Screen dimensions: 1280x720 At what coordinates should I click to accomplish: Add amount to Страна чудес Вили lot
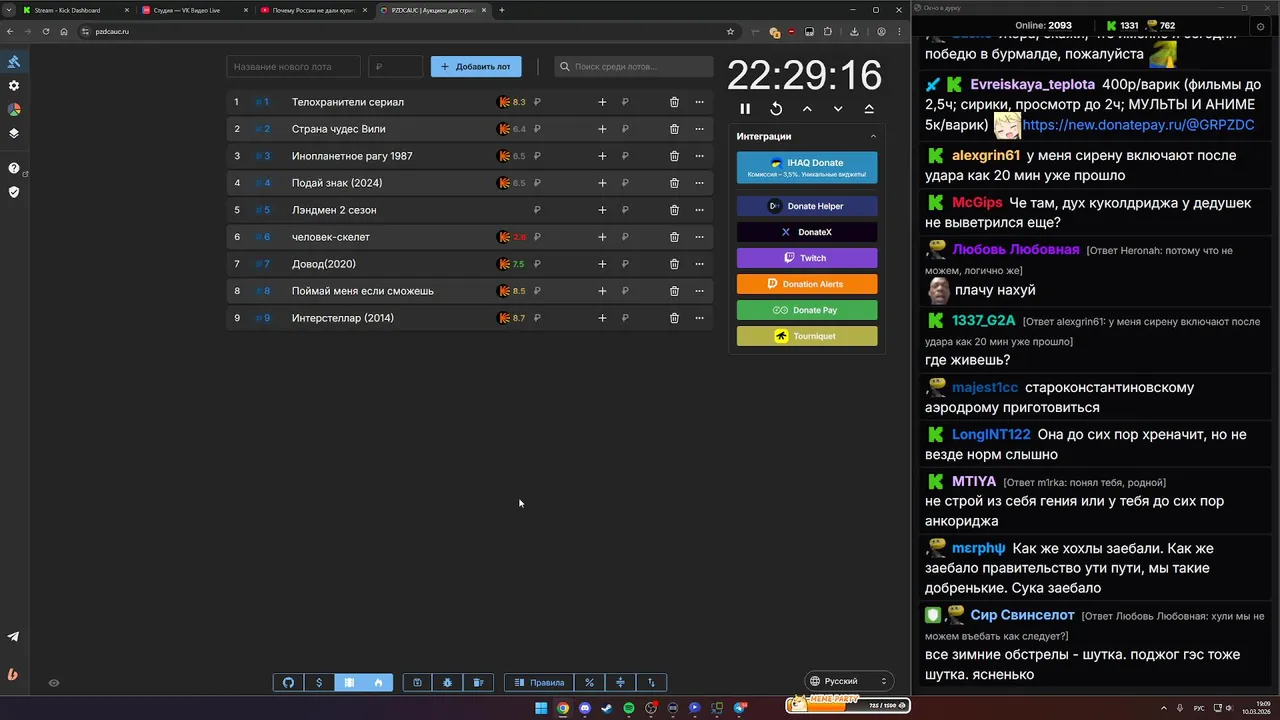pos(602,129)
